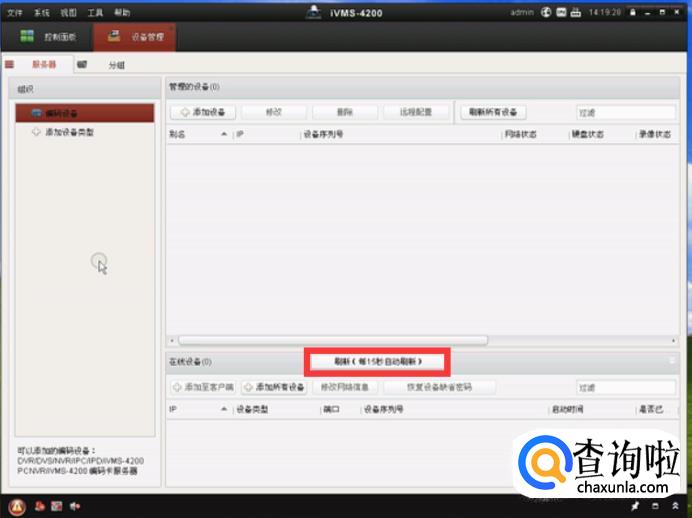Select the 分组 sub-tab

pos(117,65)
